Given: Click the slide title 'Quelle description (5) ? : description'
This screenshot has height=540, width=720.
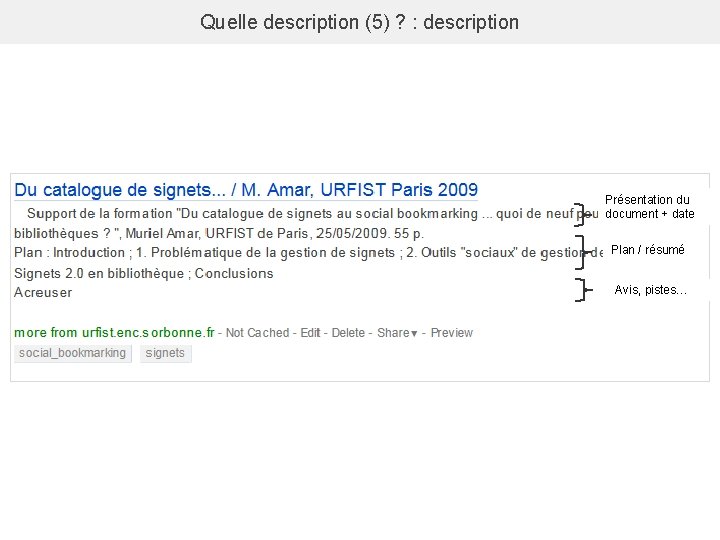Looking at the screenshot, I should click(360, 22).
